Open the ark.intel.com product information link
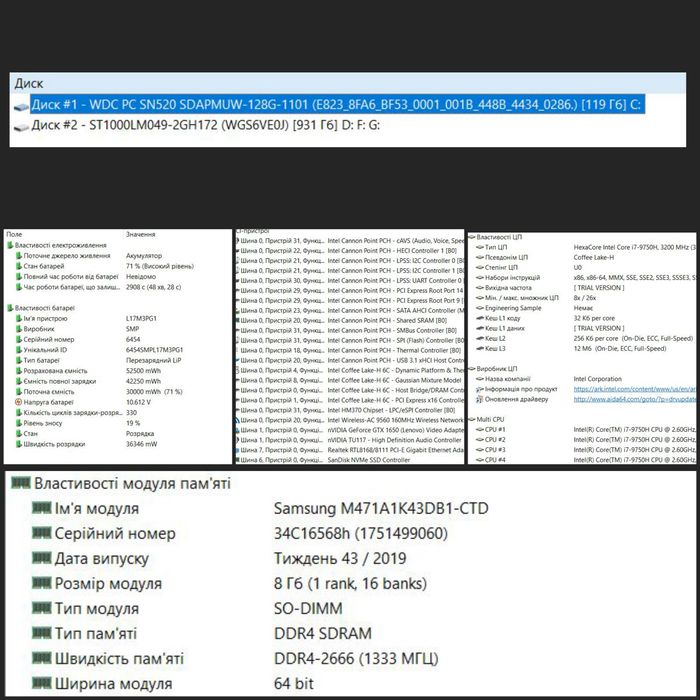This screenshot has width=700, height=700. pyautogui.click(x=634, y=389)
